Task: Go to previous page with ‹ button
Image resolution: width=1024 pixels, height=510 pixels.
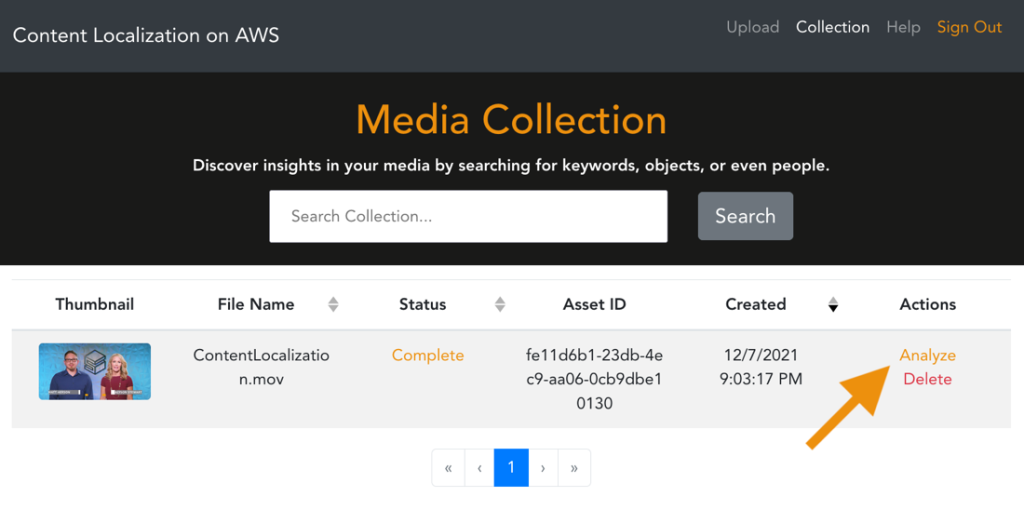Action: tap(479, 468)
